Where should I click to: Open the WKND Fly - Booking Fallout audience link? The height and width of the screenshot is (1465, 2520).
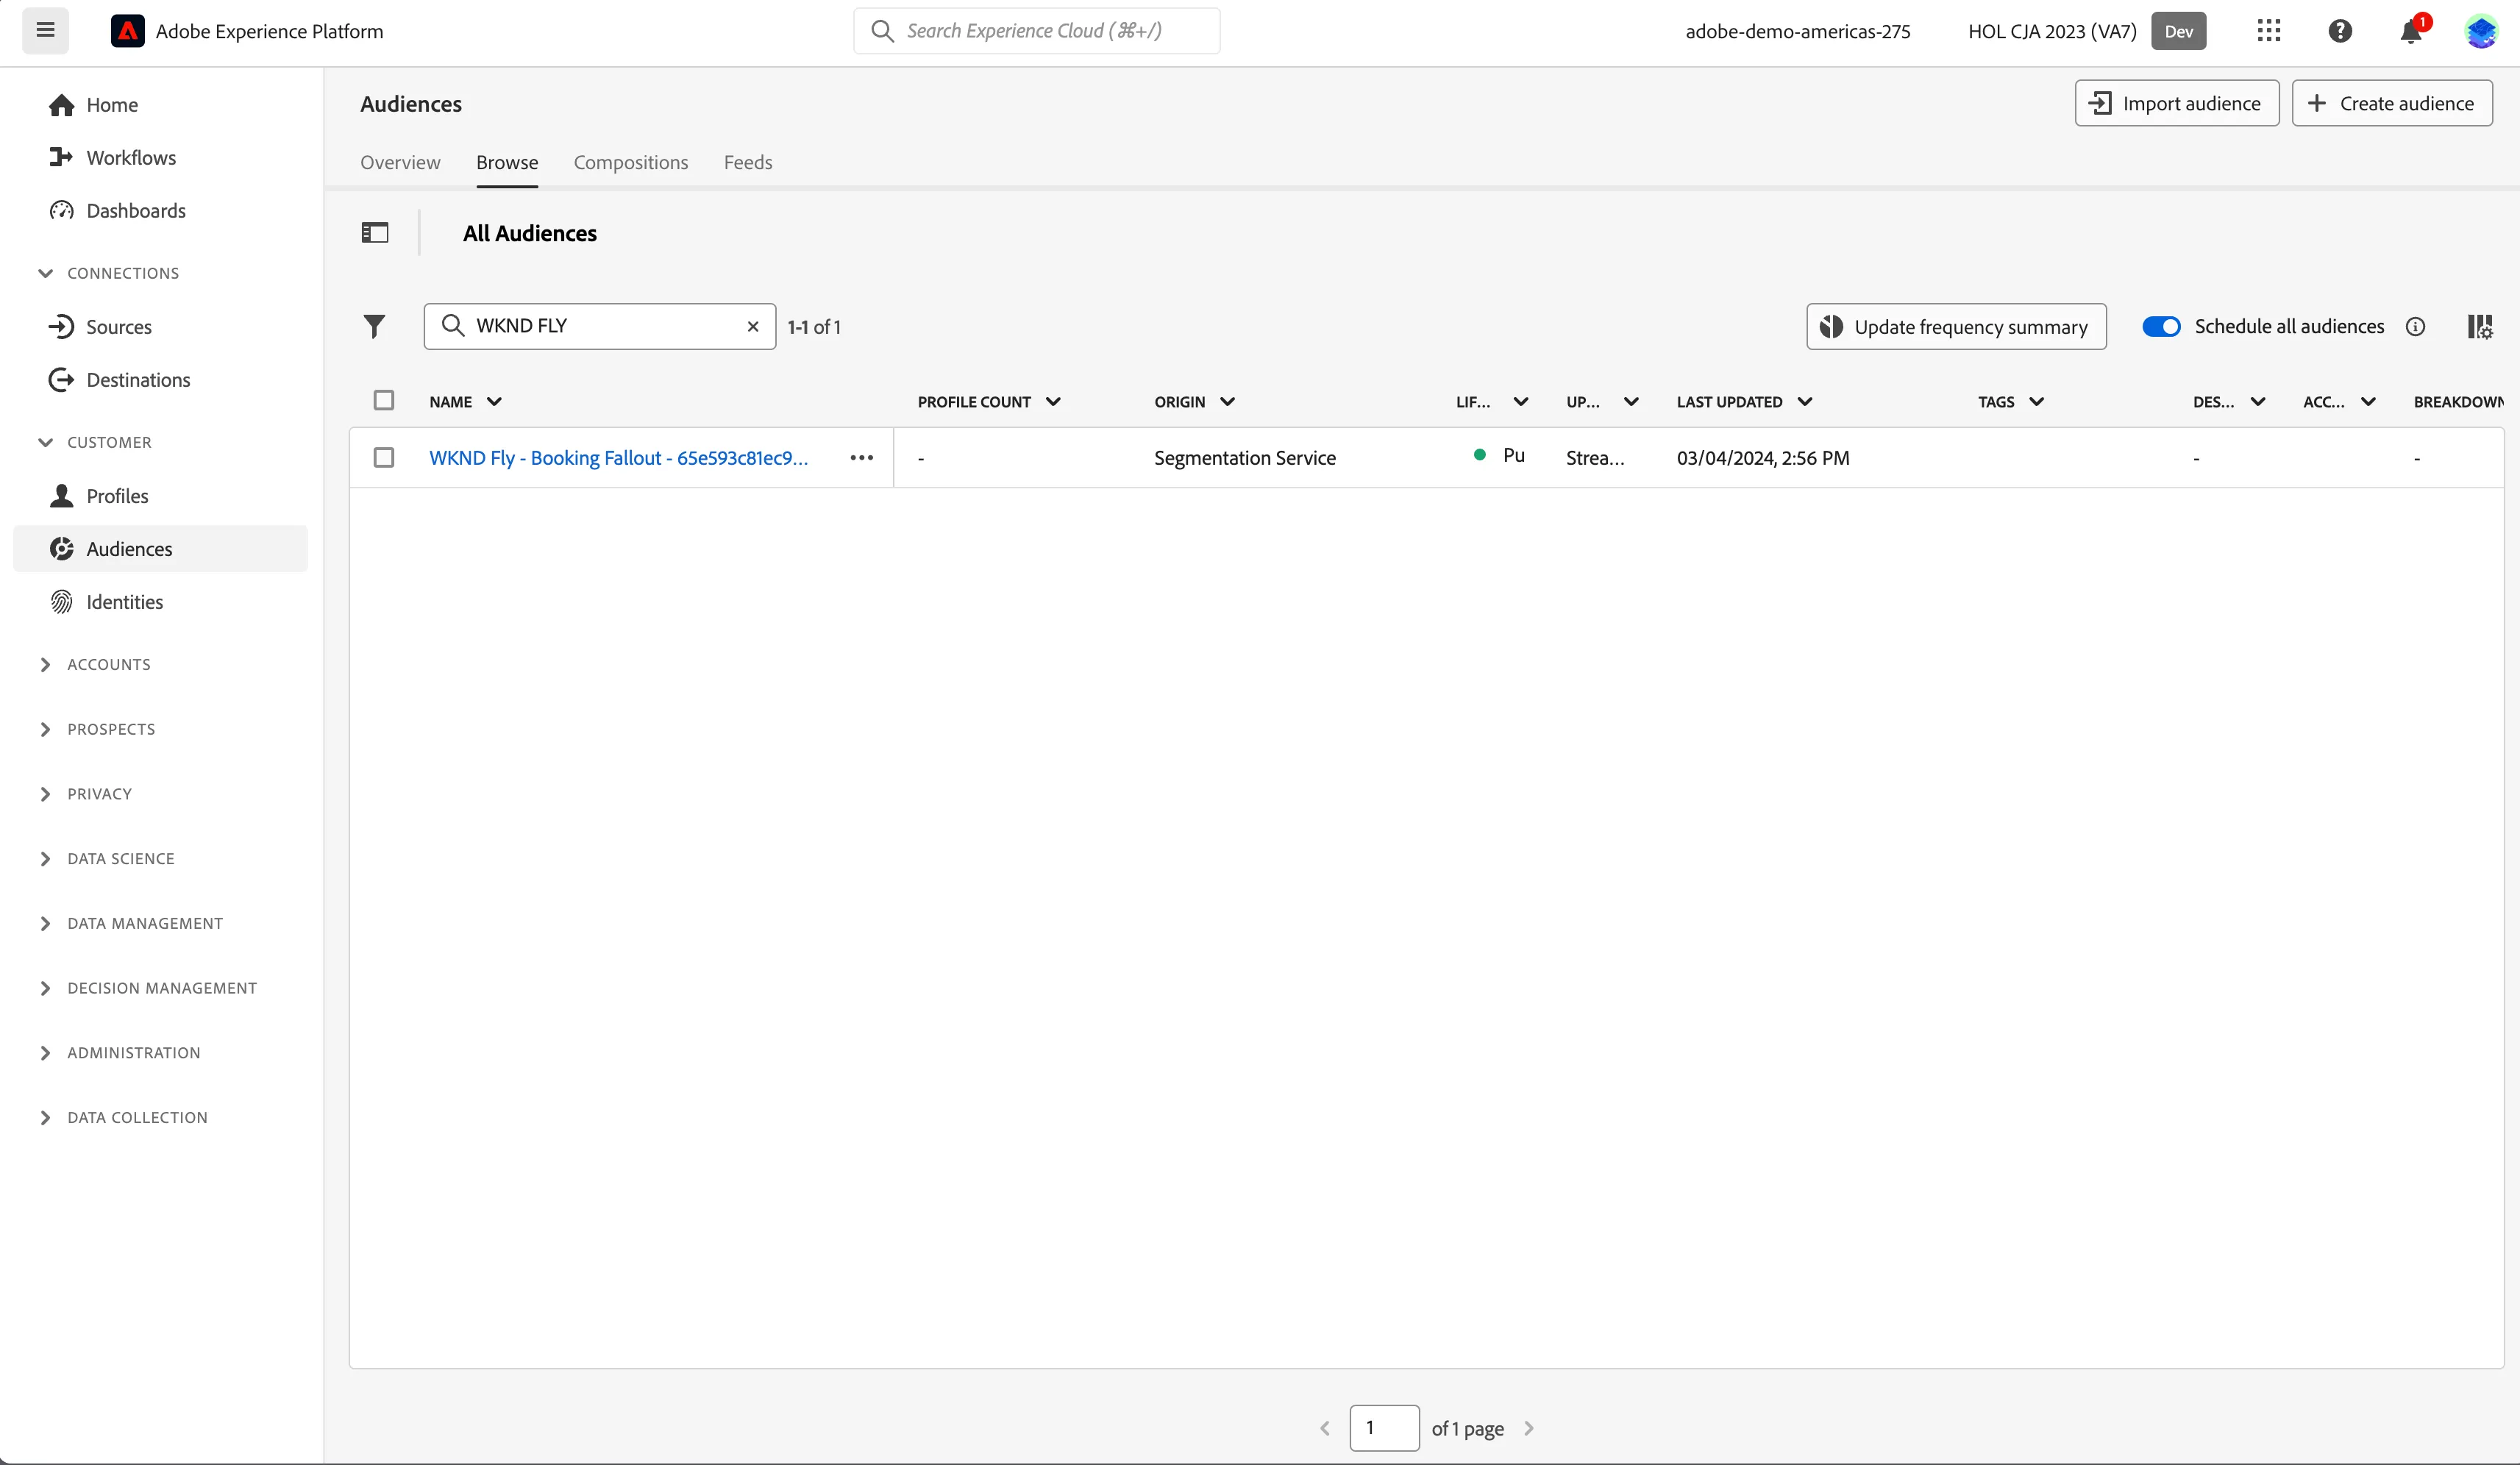(x=618, y=457)
